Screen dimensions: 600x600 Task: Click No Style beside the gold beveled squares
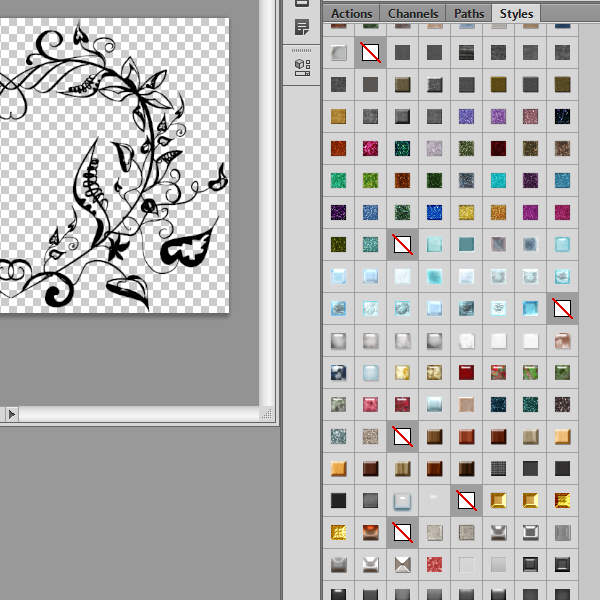(x=466, y=501)
